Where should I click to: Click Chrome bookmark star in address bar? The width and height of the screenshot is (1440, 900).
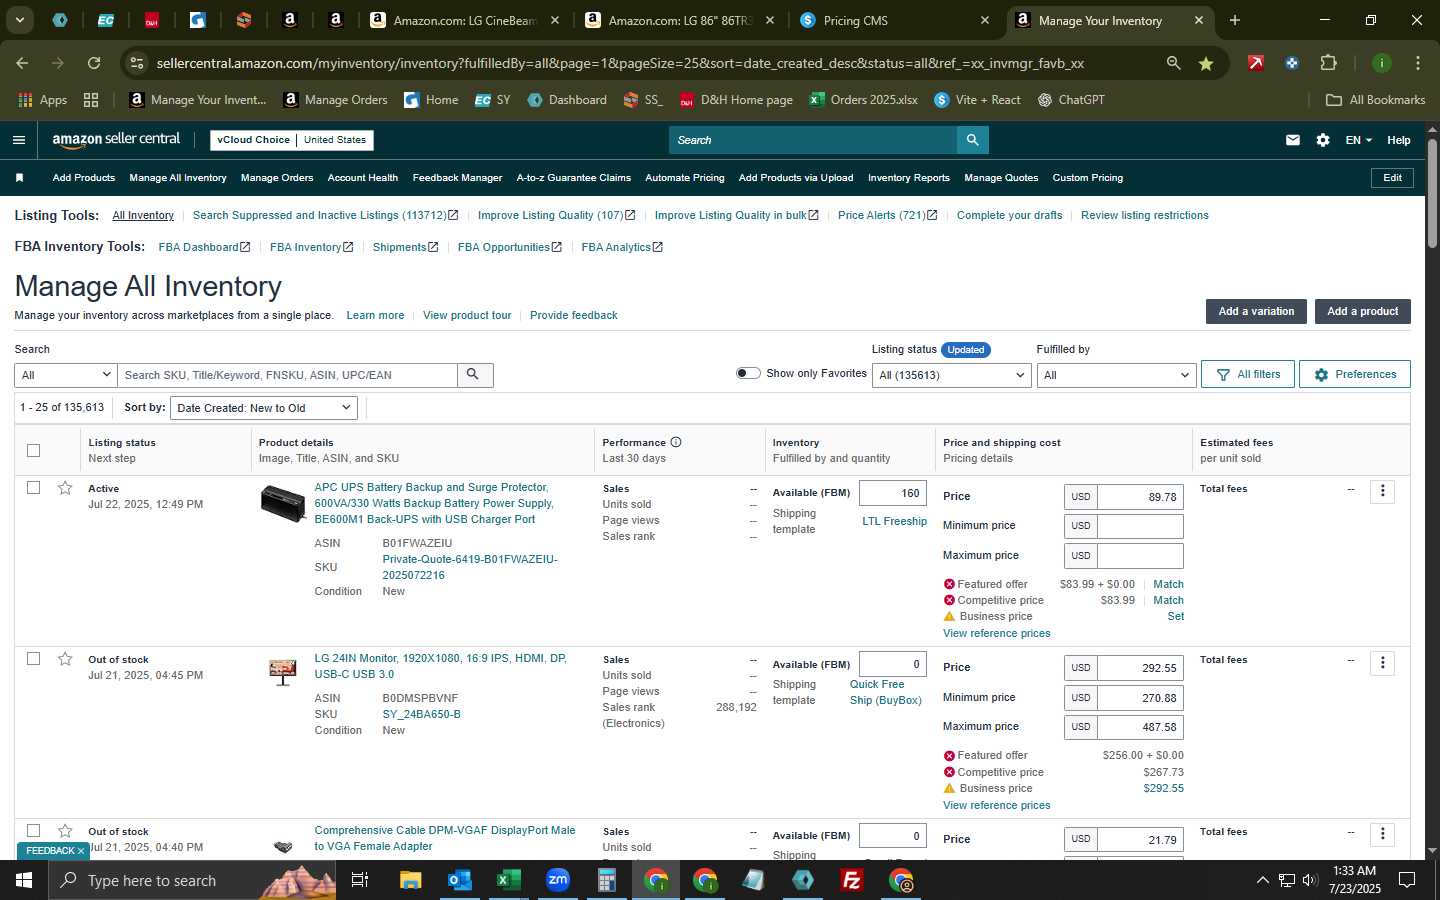(x=1206, y=63)
